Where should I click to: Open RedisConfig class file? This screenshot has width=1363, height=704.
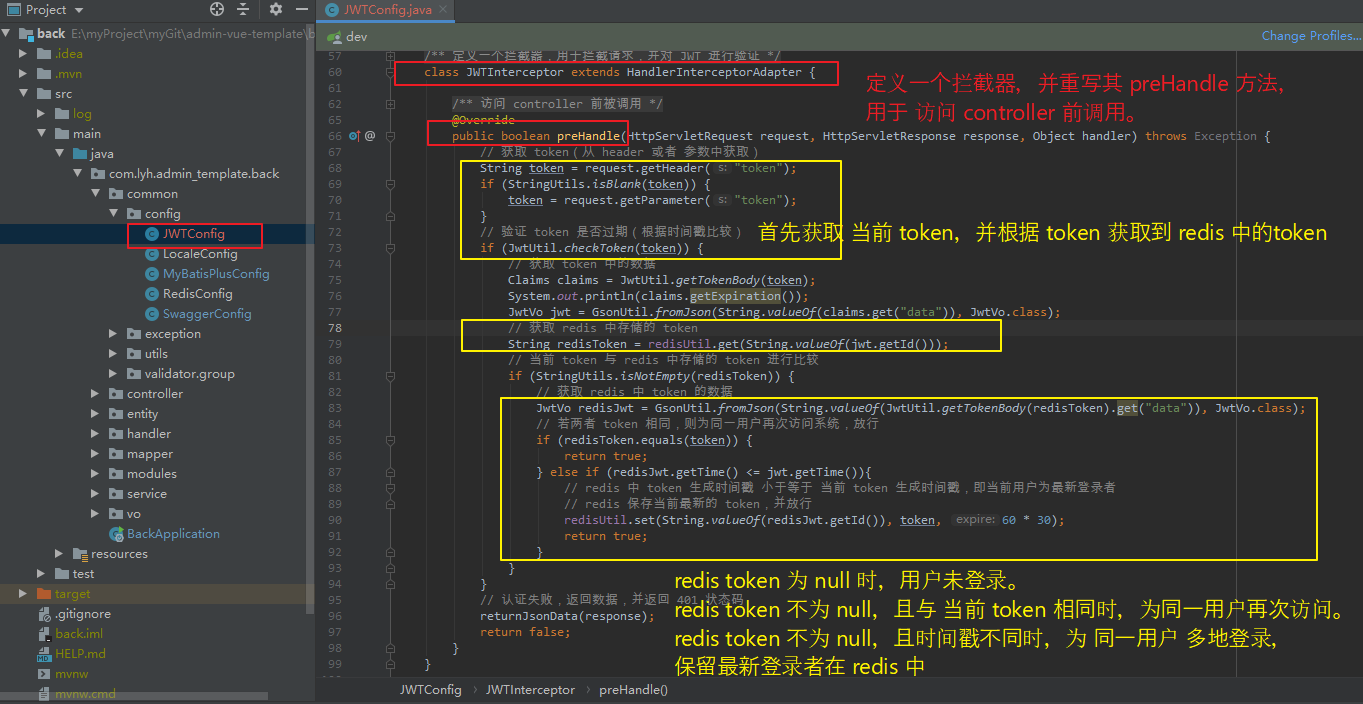point(197,293)
